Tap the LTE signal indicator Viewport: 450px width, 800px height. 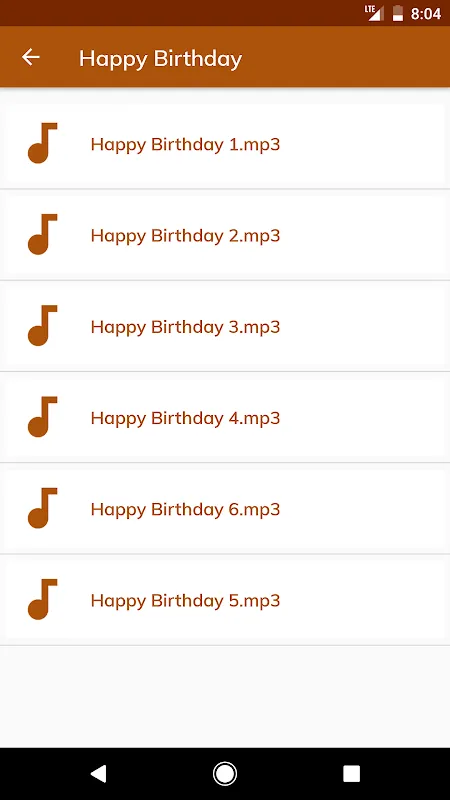pos(374,13)
